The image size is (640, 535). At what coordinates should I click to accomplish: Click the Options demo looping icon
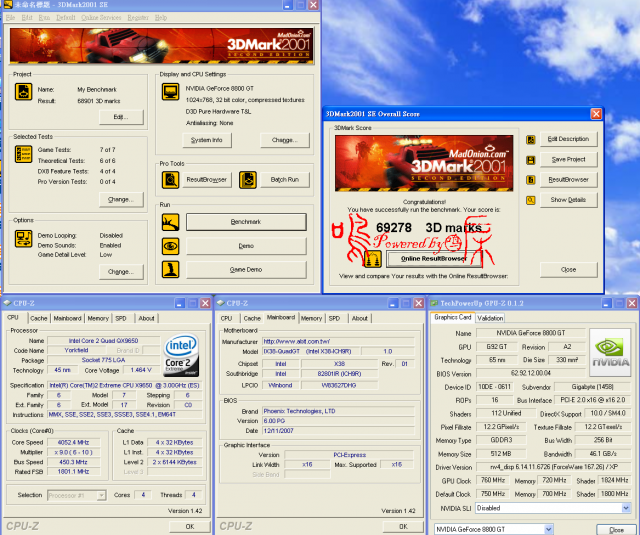[x=23, y=239]
